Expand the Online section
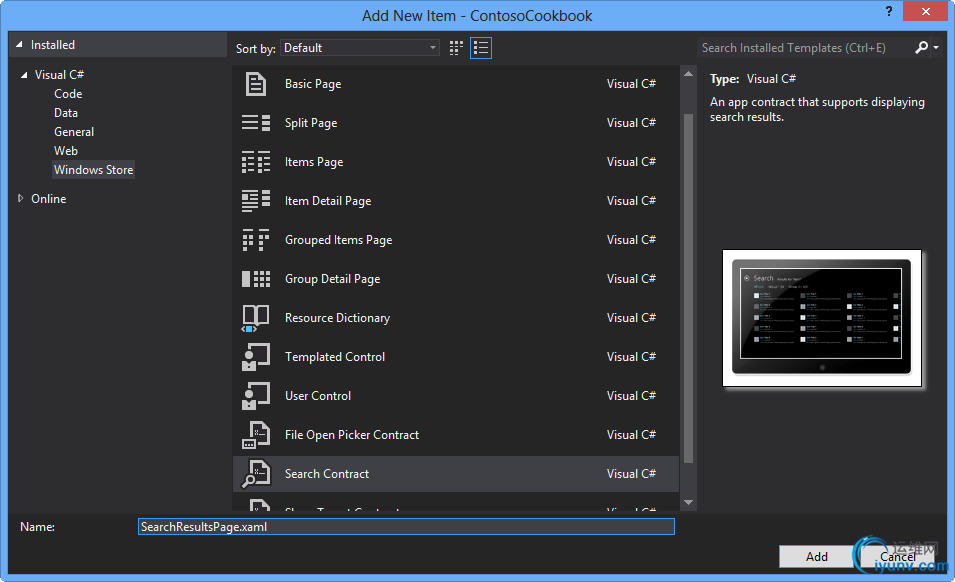This screenshot has height=582, width=955. coord(21,199)
